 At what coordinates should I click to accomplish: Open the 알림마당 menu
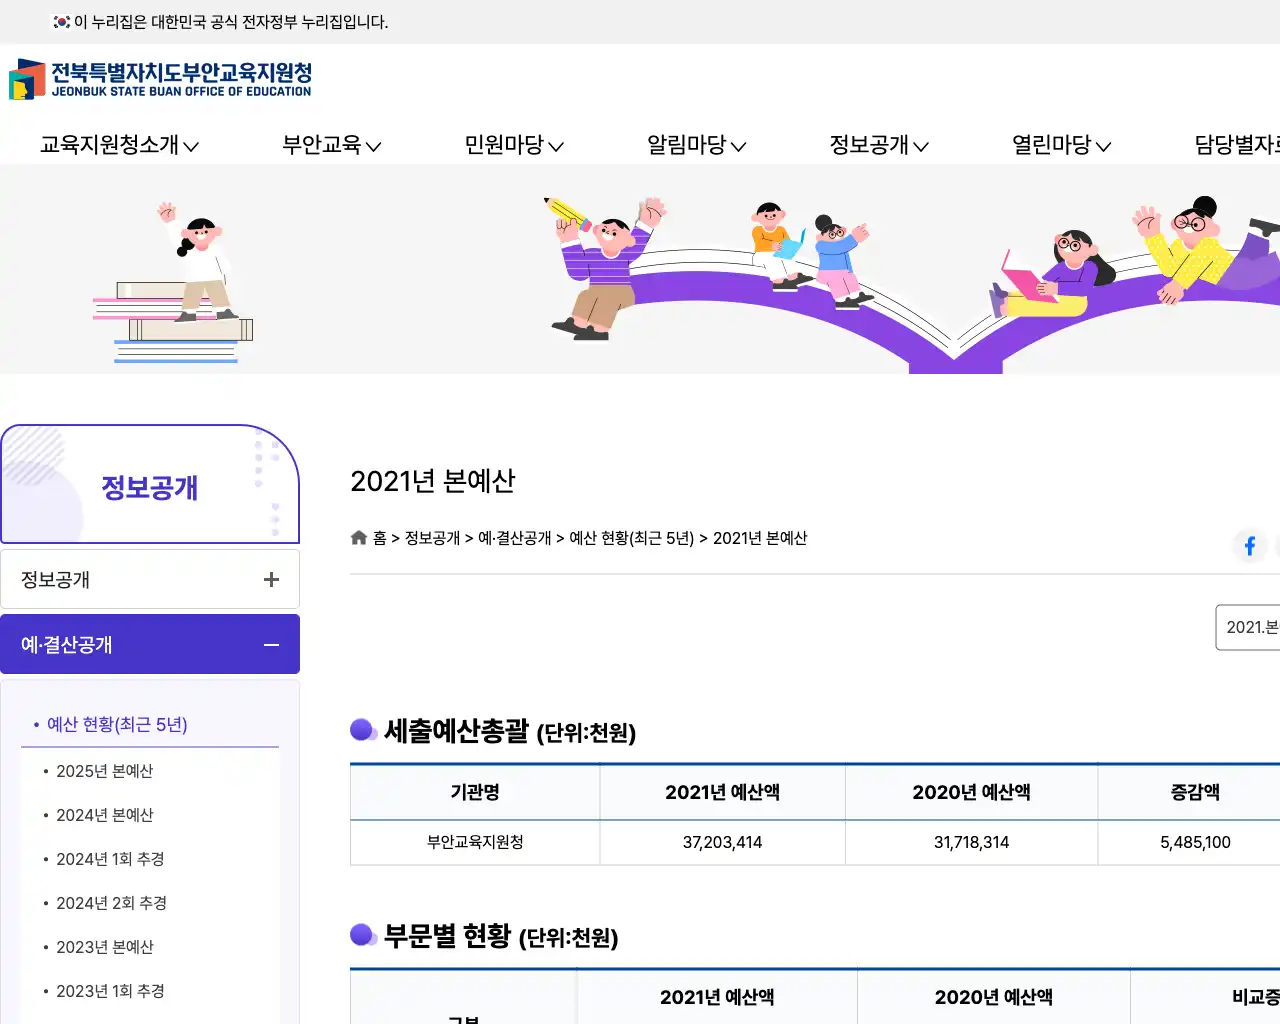pyautogui.click(x=697, y=145)
